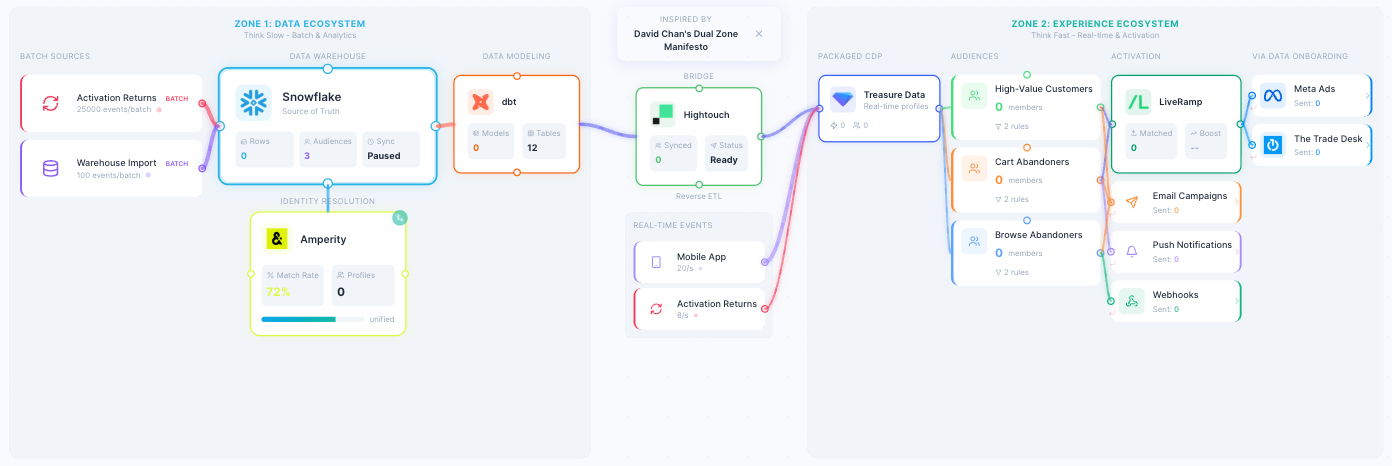The height and width of the screenshot is (466, 1392).
Task: Click the Push Notifications bell icon
Action: pos(1131,251)
